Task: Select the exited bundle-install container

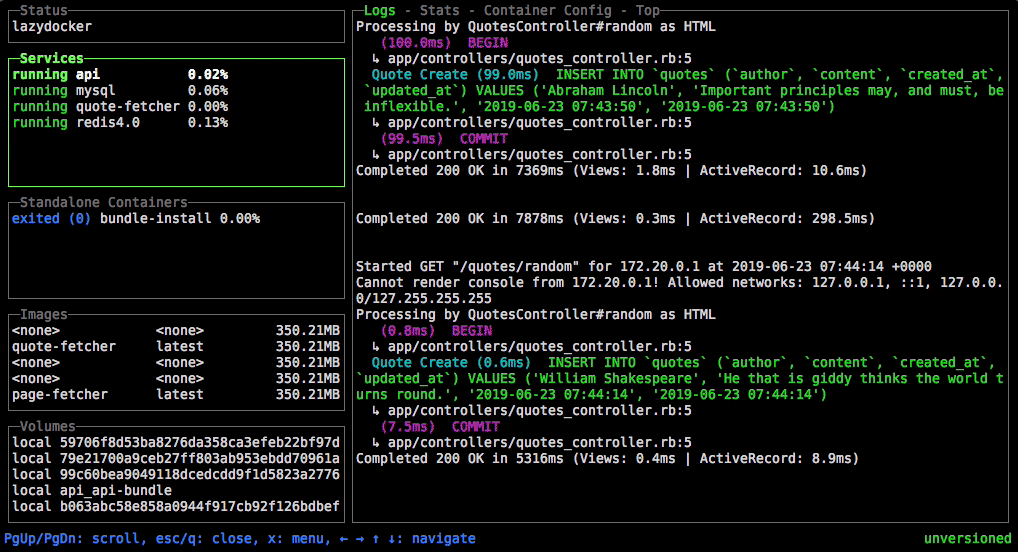Action: pos(135,219)
